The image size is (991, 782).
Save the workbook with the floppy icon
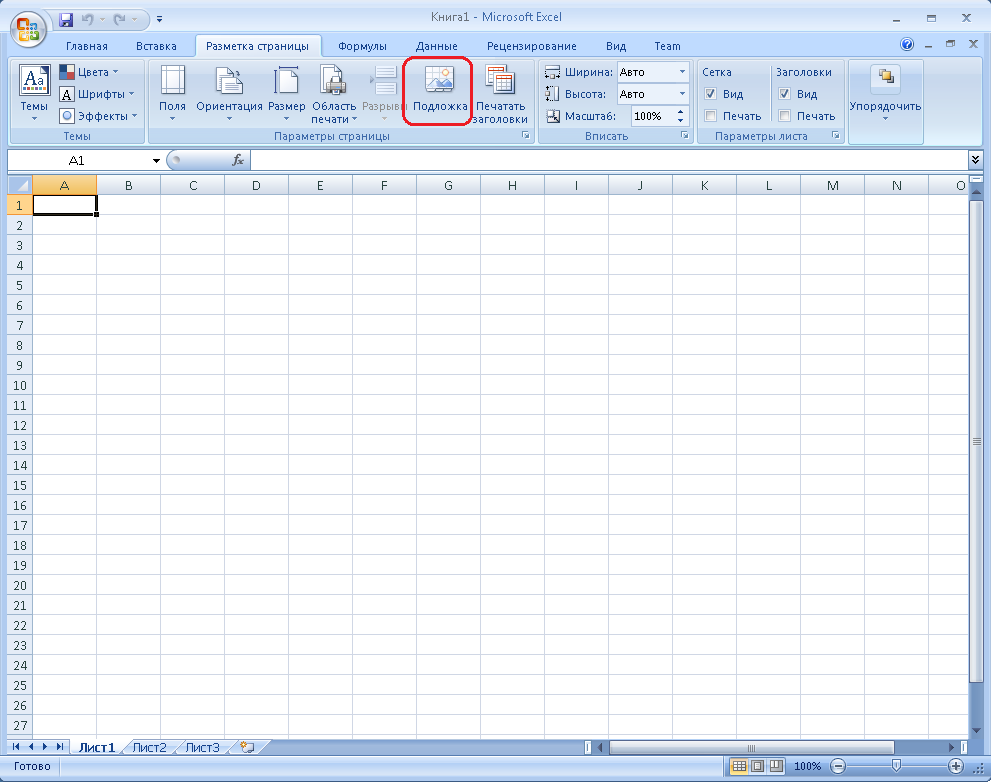(x=66, y=20)
